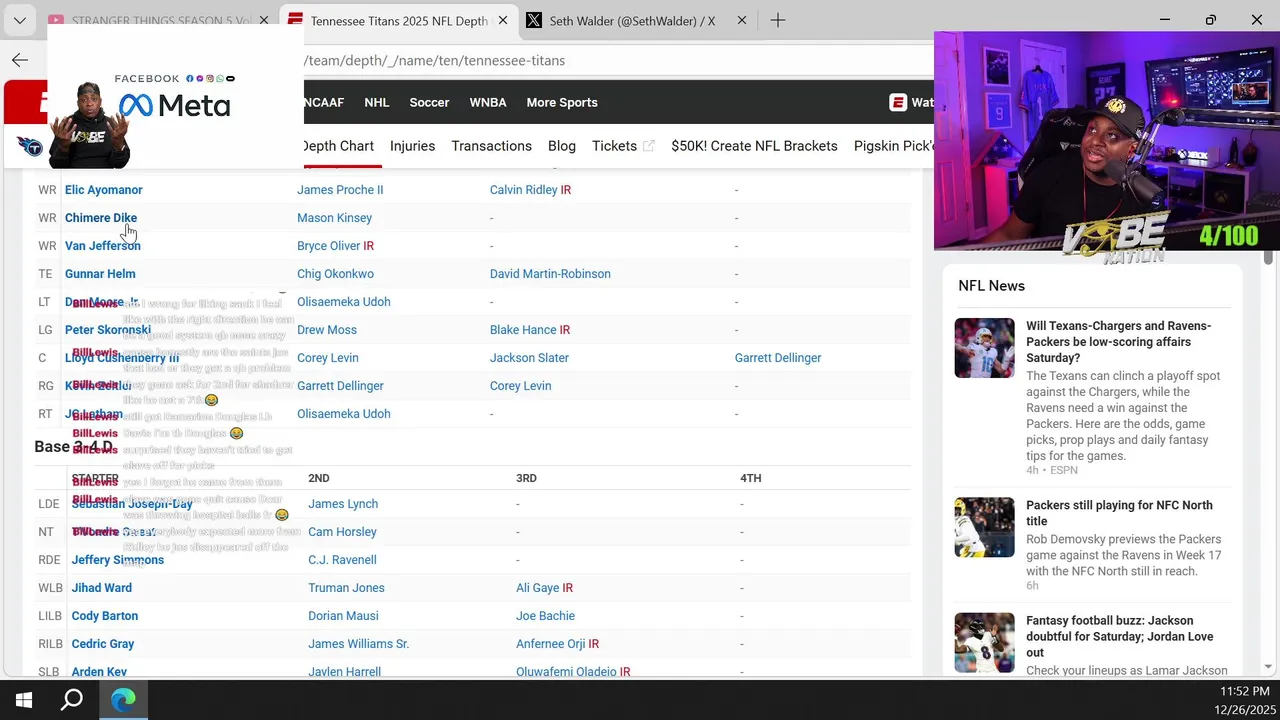Open Joe Bachie player link

pos(545,616)
